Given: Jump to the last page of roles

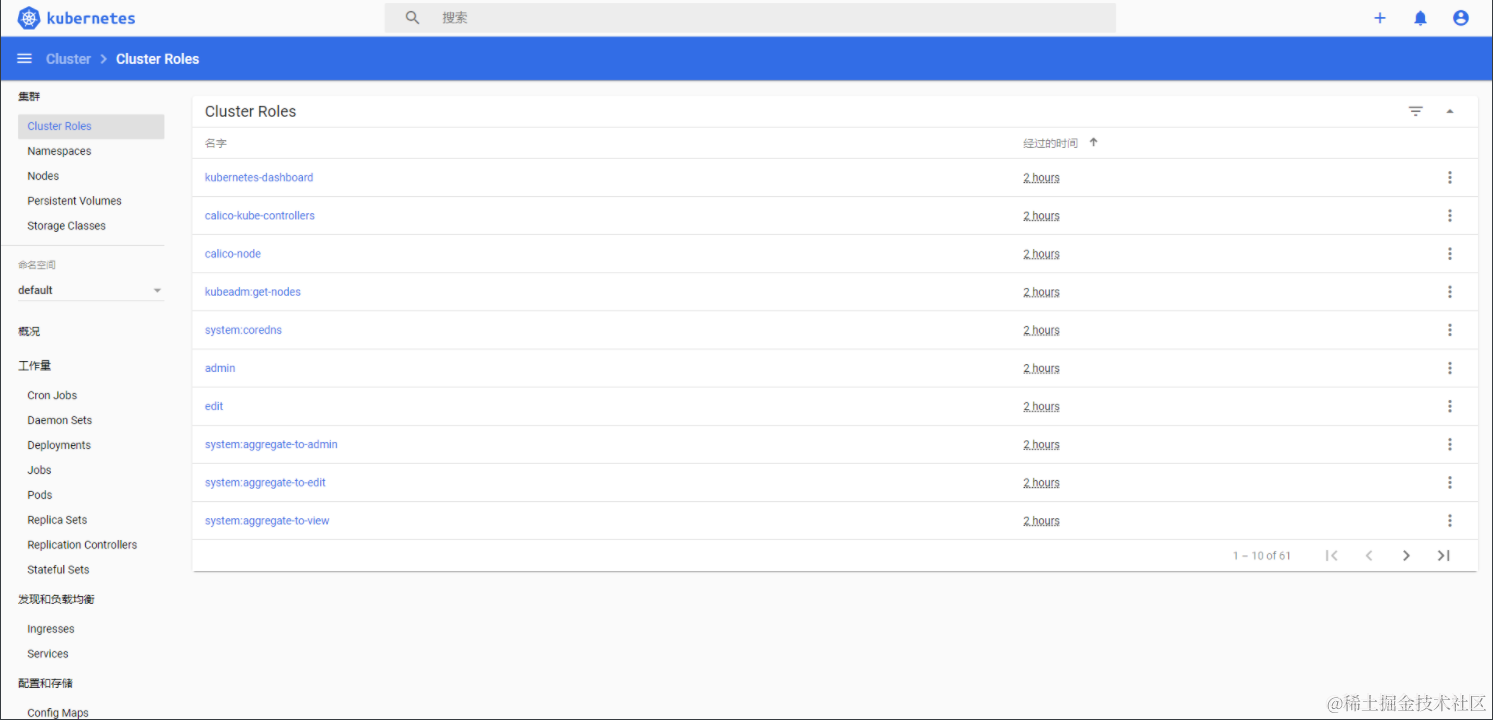Looking at the screenshot, I should tap(1443, 556).
